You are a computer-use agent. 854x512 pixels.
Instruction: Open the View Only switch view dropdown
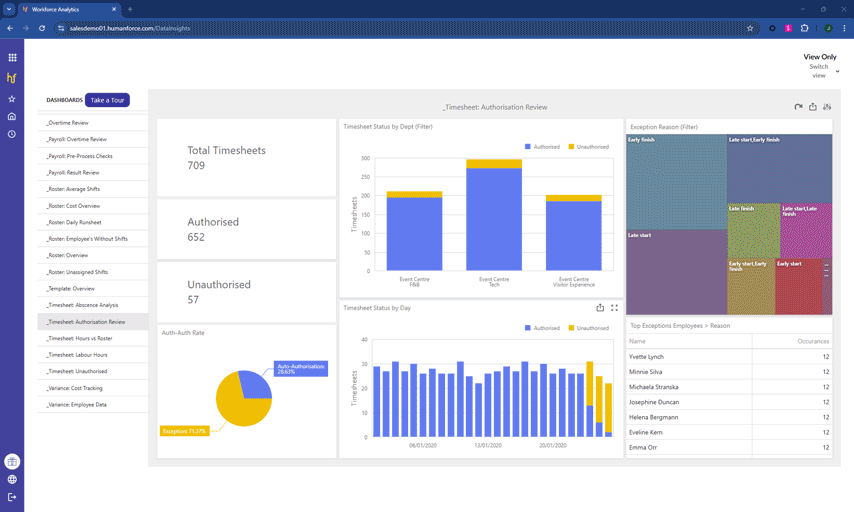(837, 71)
